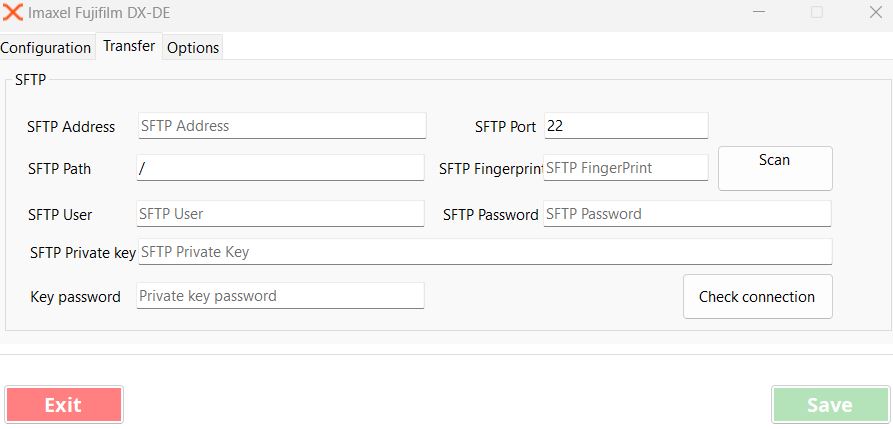Click into the SFTP Port field
Screen dimensions: 893x429
626,126
